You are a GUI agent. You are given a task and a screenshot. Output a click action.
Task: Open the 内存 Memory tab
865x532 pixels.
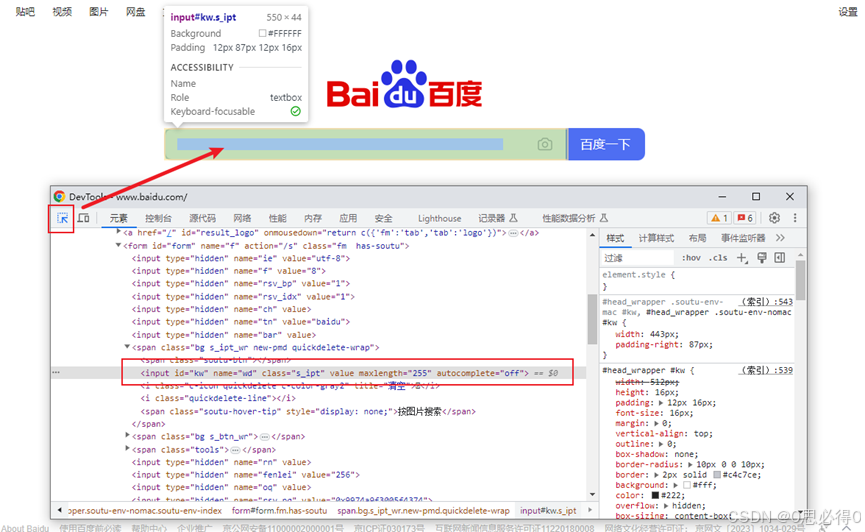(313, 218)
